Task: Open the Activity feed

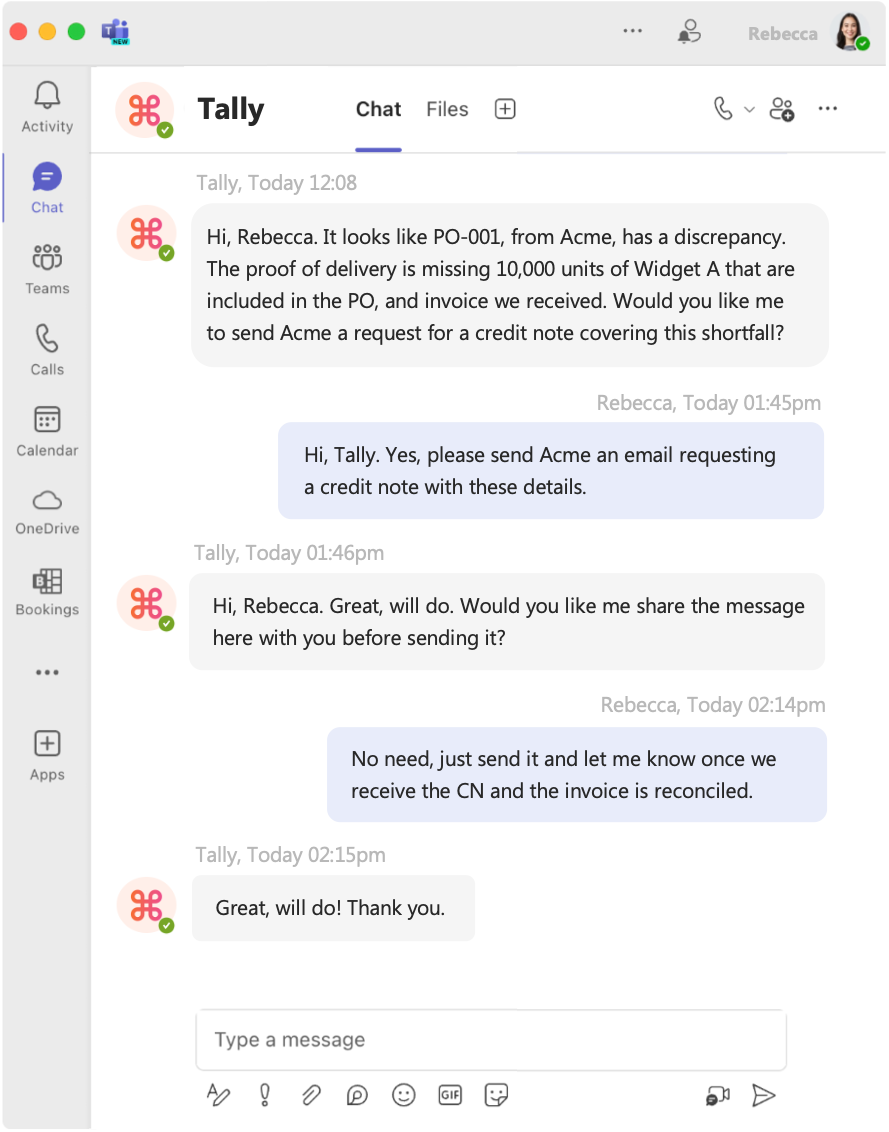Action: tap(47, 106)
